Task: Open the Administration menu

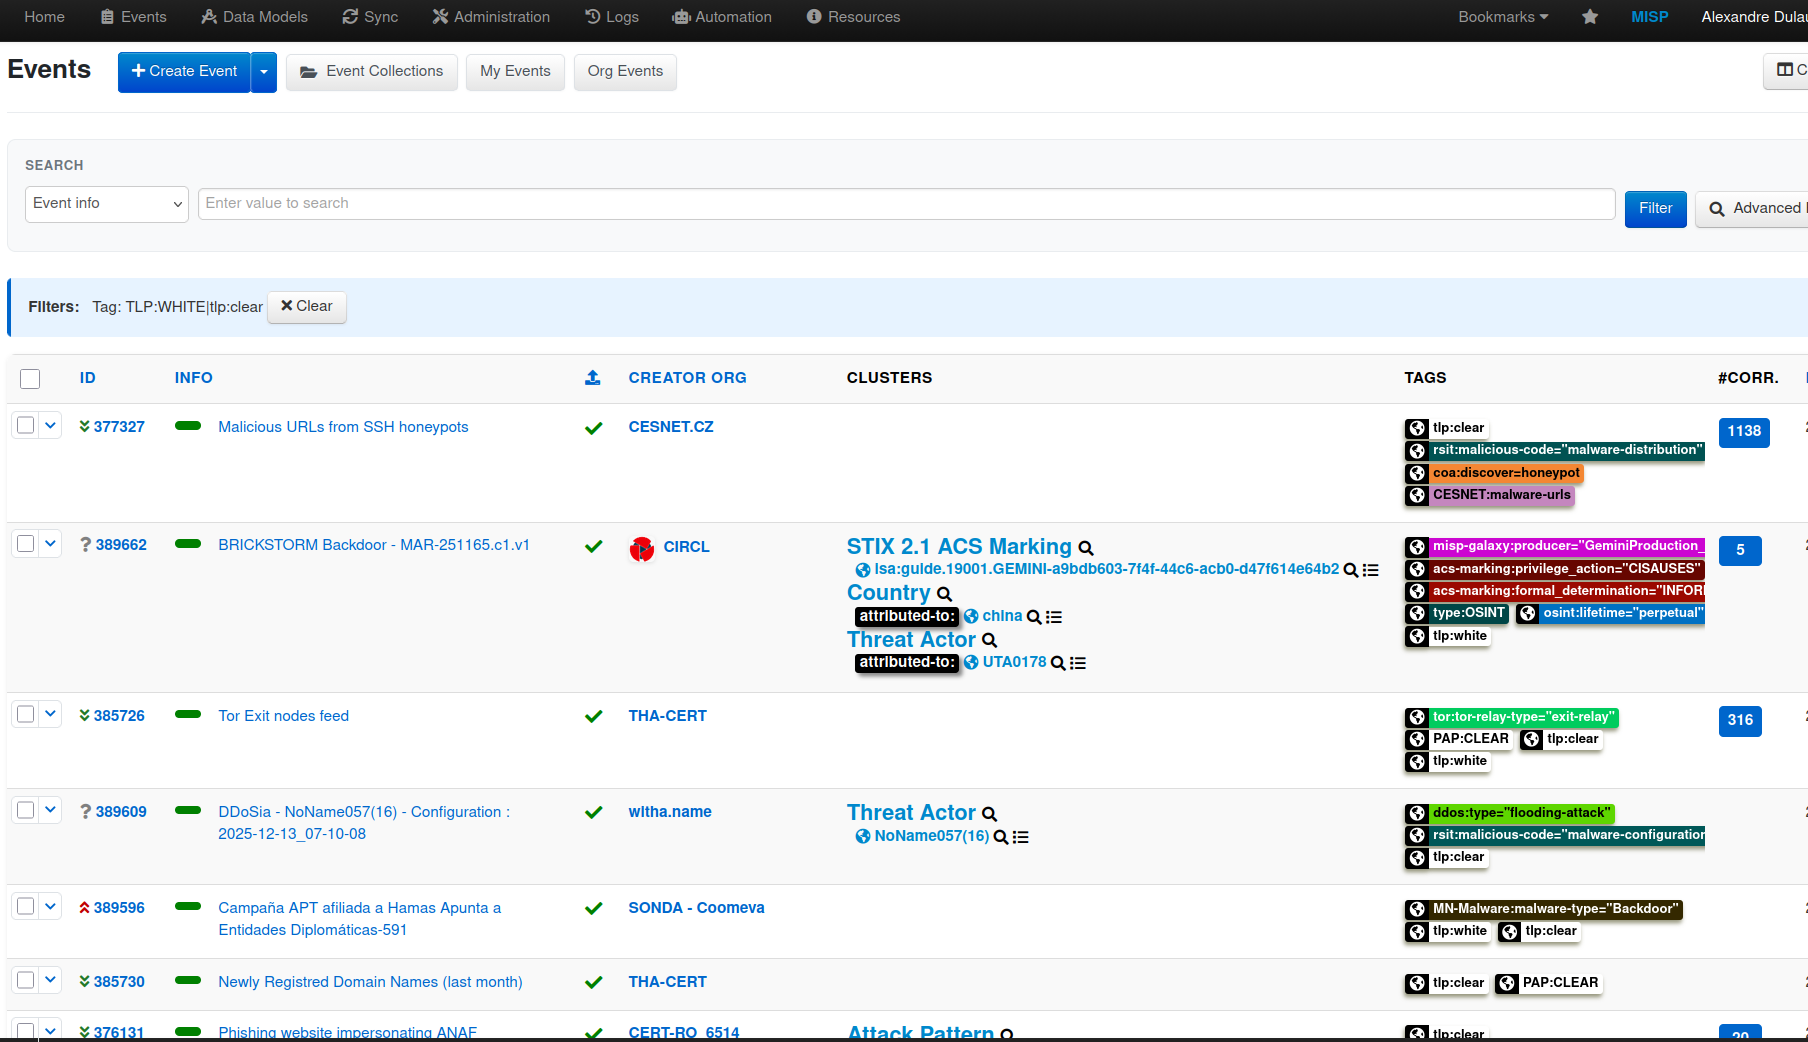Action: tap(491, 17)
